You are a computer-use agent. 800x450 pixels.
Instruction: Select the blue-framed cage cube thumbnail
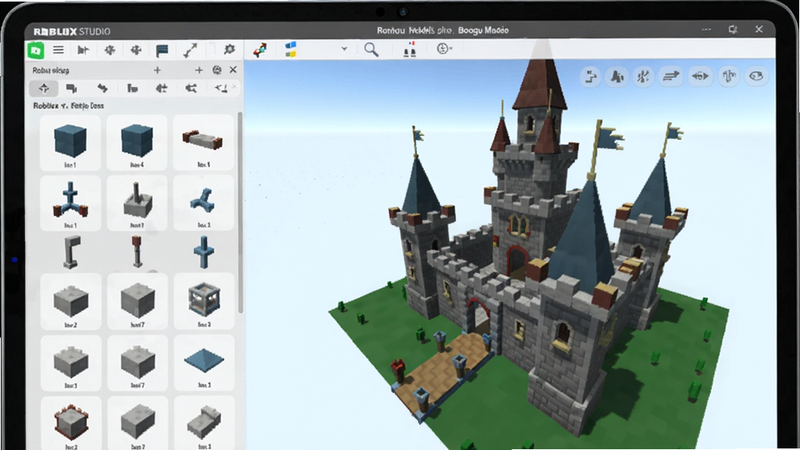point(204,301)
